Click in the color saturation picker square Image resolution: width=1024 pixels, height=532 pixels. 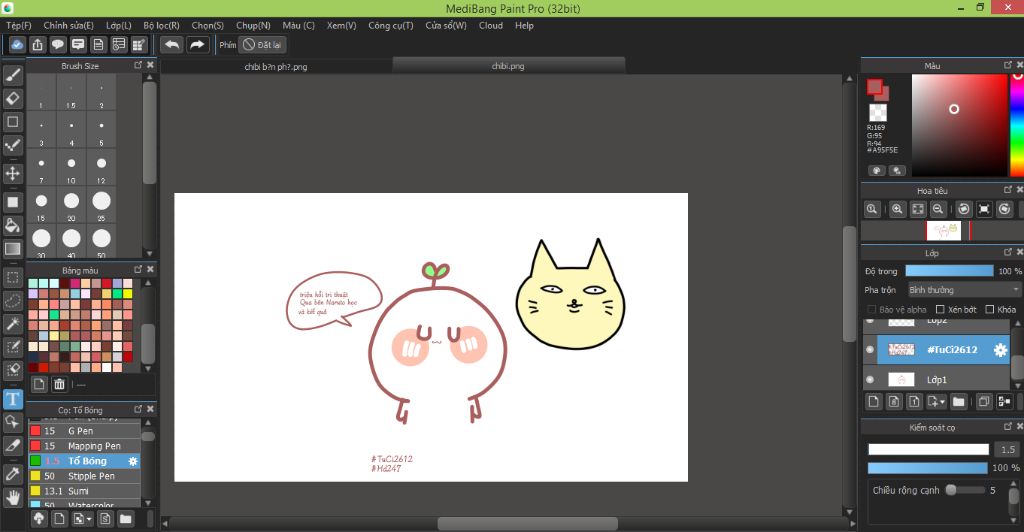tap(959, 125)
